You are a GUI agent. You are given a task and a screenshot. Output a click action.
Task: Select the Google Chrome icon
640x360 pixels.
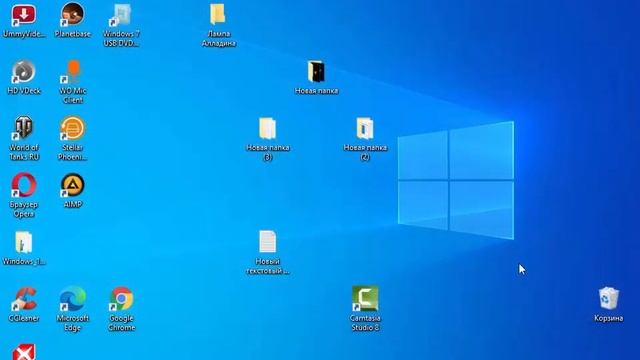[122, 299]
